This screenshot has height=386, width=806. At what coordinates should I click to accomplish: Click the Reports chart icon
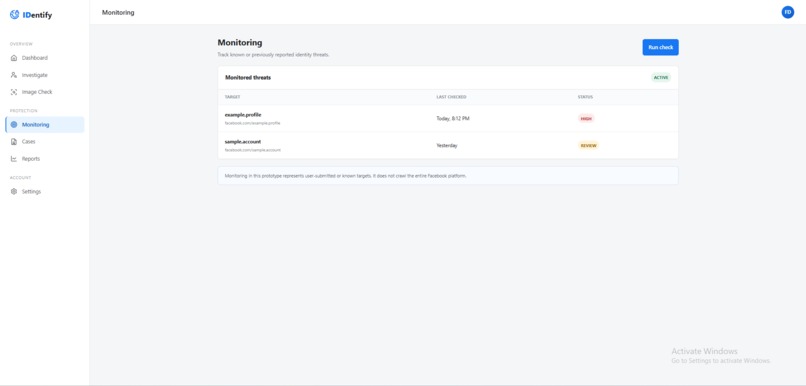[x=14, y=159]
